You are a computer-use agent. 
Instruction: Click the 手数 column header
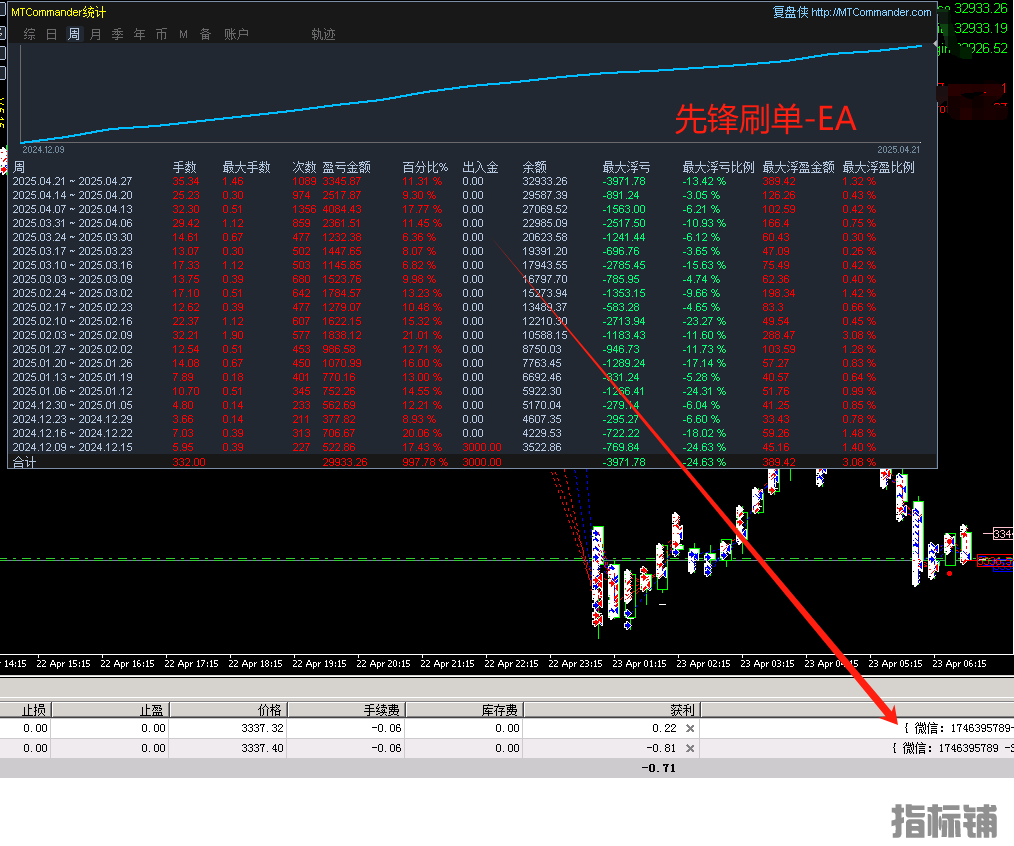[184, 168]
